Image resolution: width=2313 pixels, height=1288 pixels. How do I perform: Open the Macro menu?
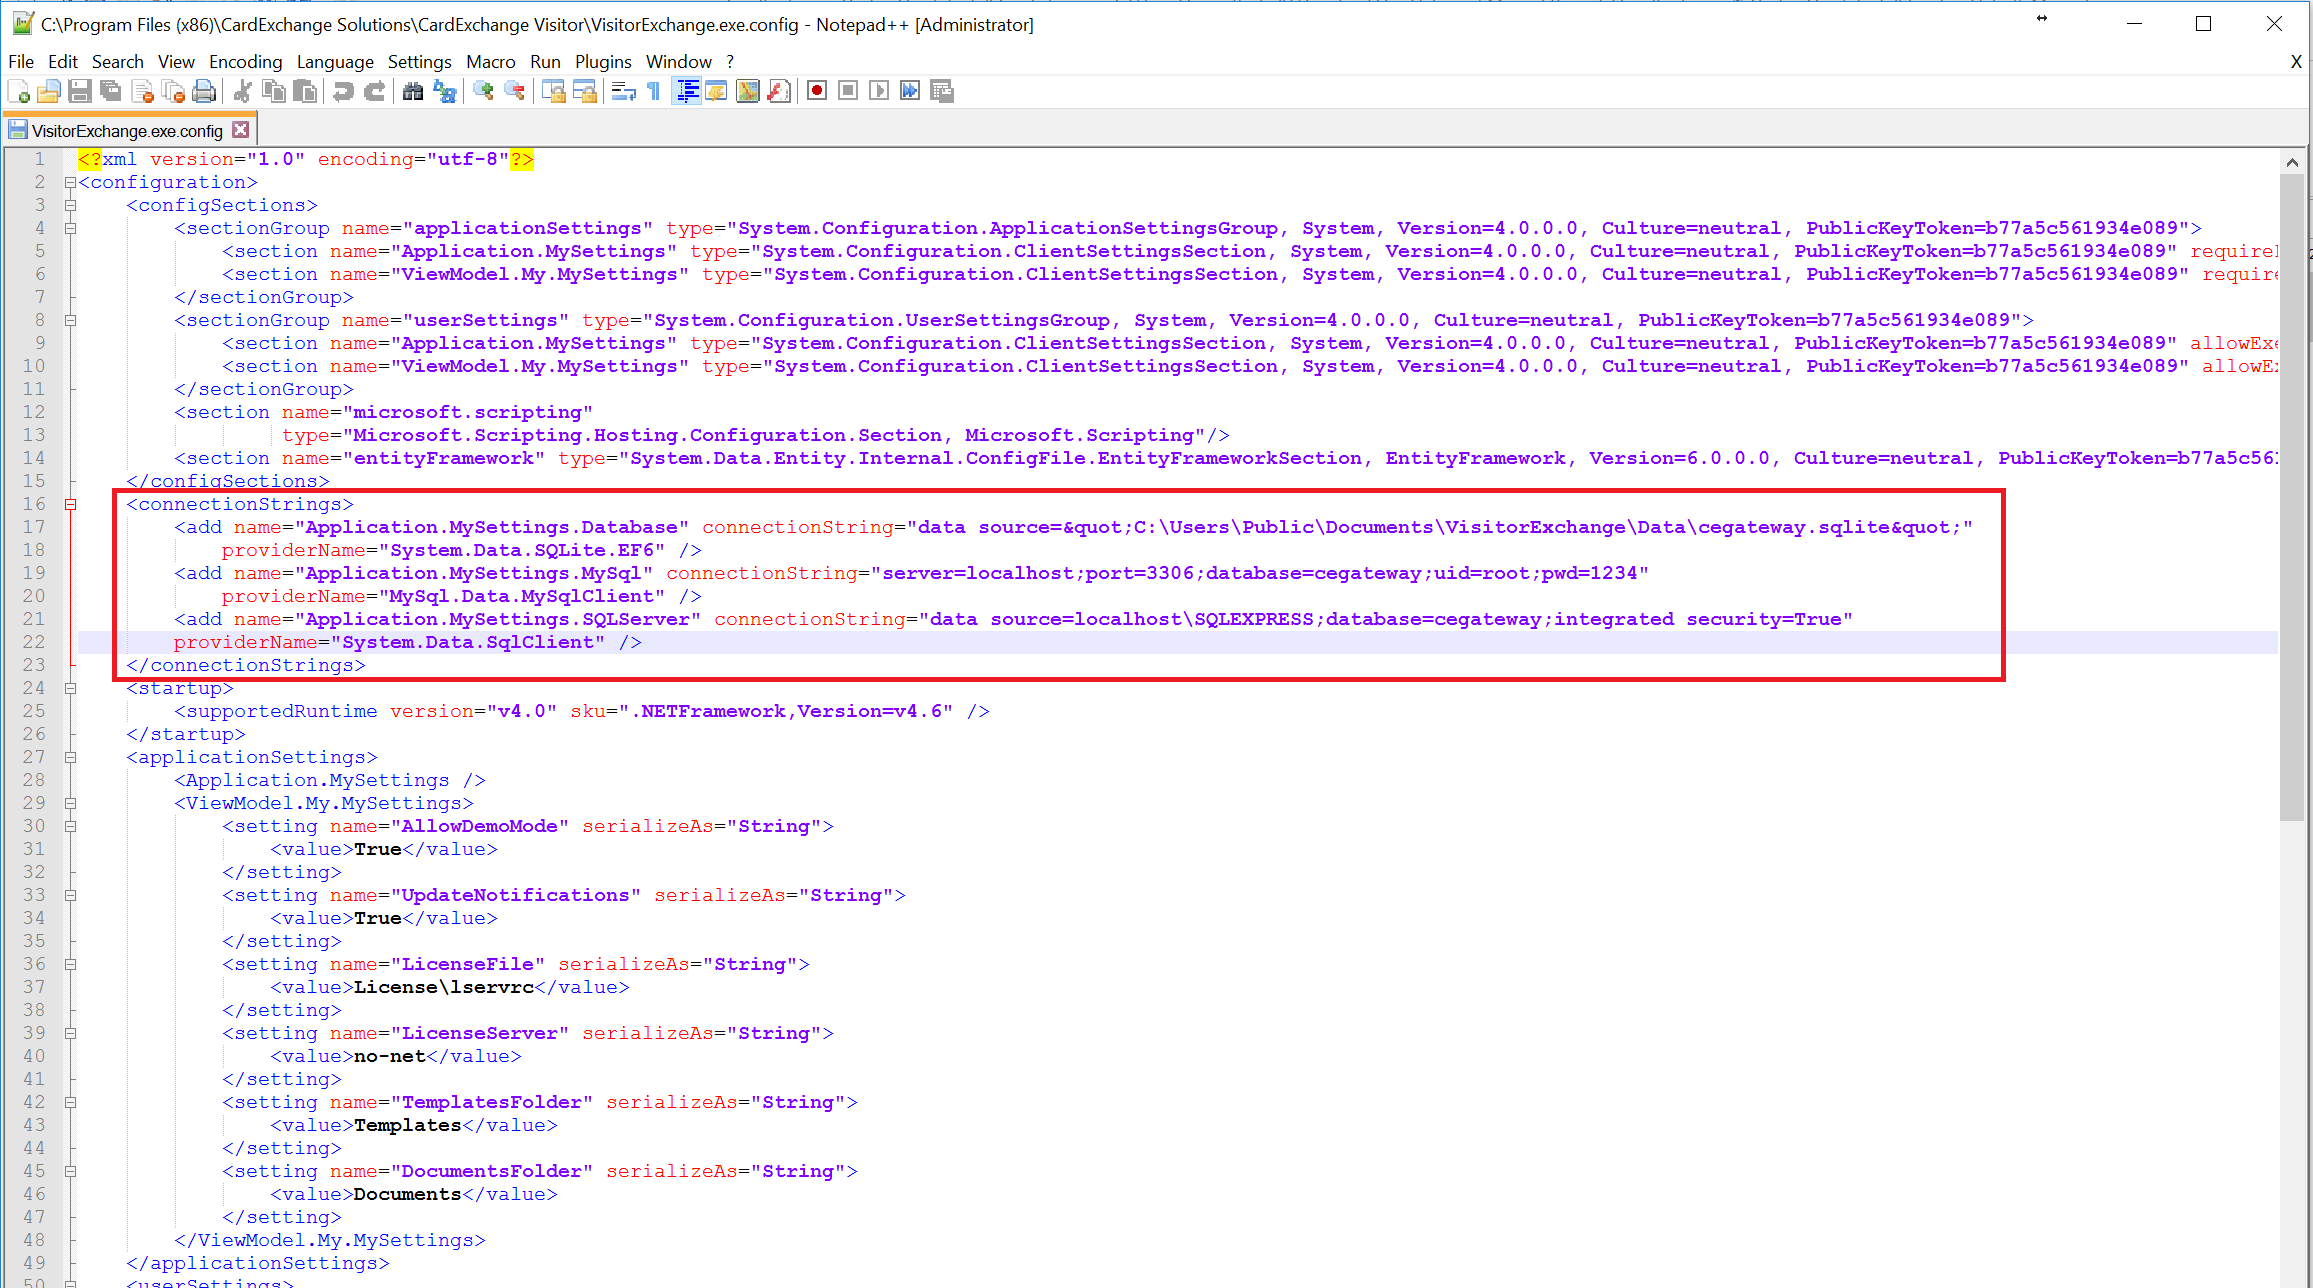point(491,62)
